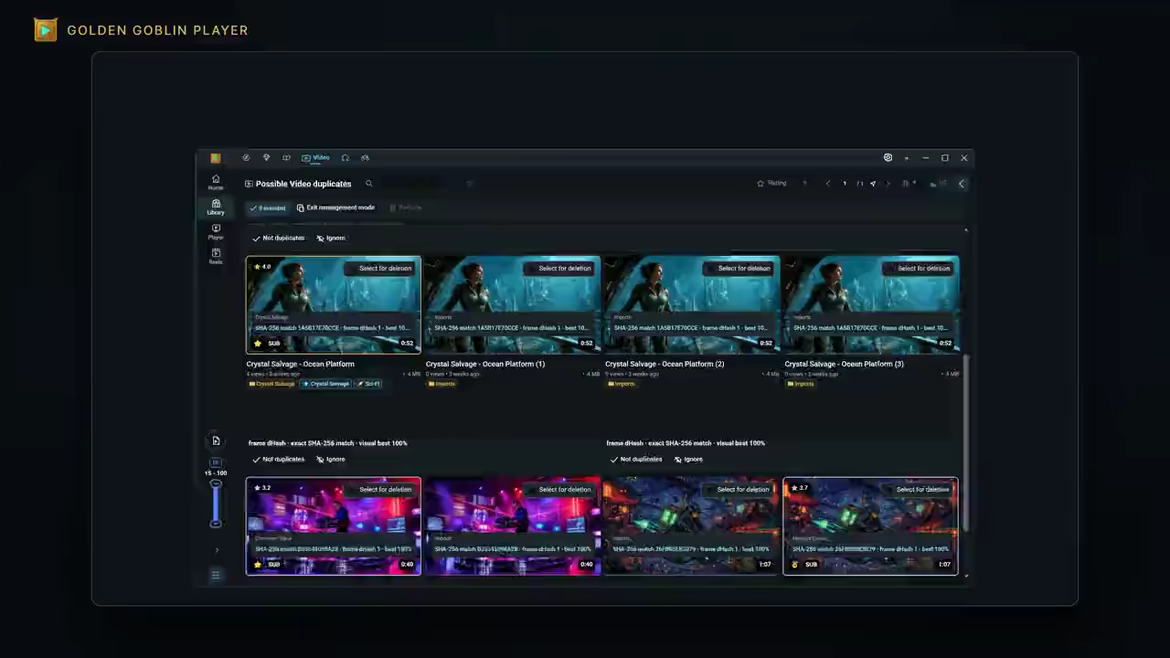1170x658 pixels.
Task: Select the 3.7-rated video for deletion
Action: coord(918,489)
